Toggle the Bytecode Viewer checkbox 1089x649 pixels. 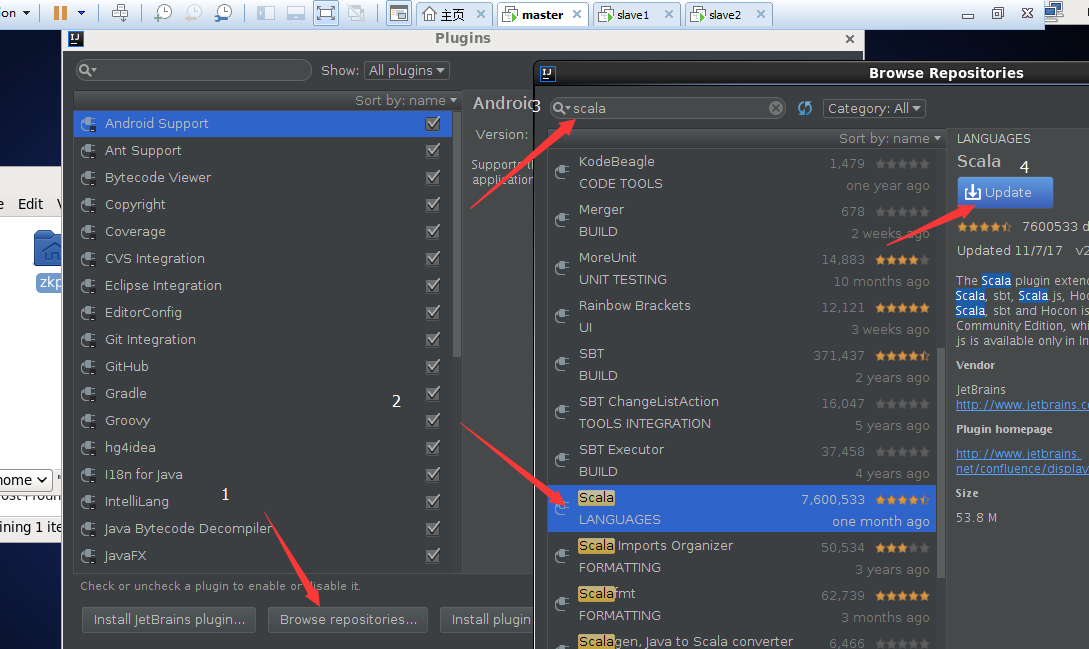coord(433,177)
